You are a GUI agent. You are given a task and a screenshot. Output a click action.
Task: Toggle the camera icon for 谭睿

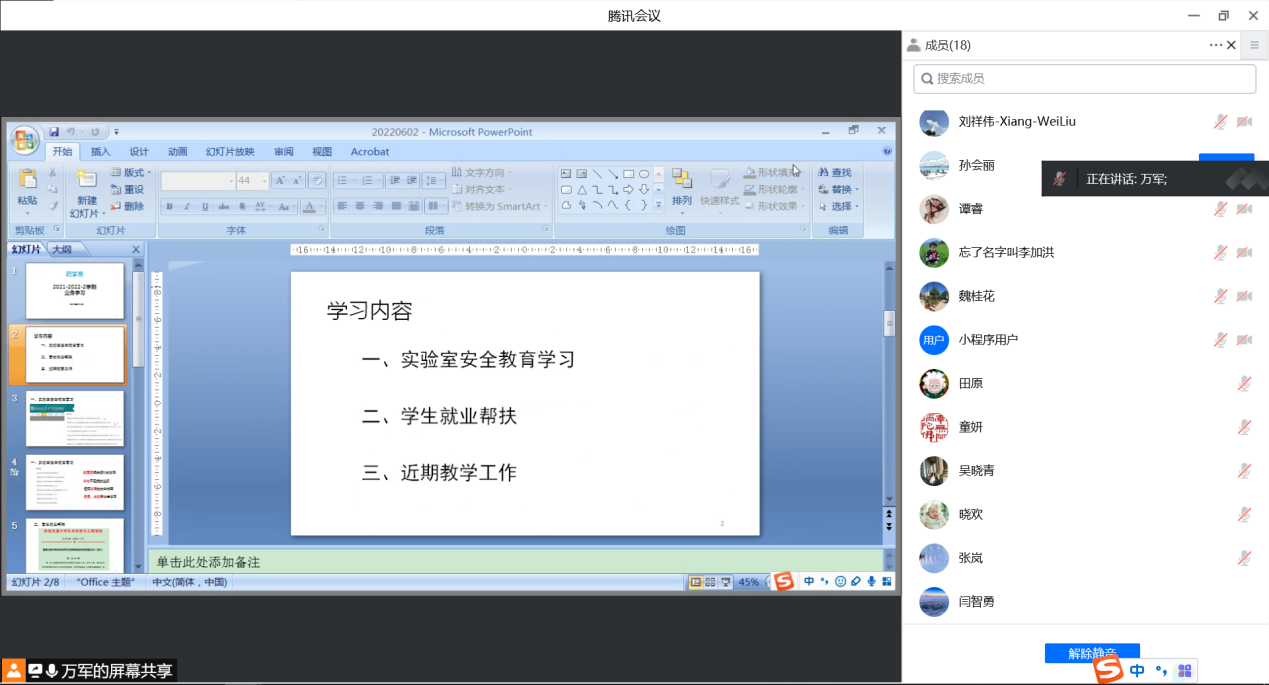coord(1244,209)
